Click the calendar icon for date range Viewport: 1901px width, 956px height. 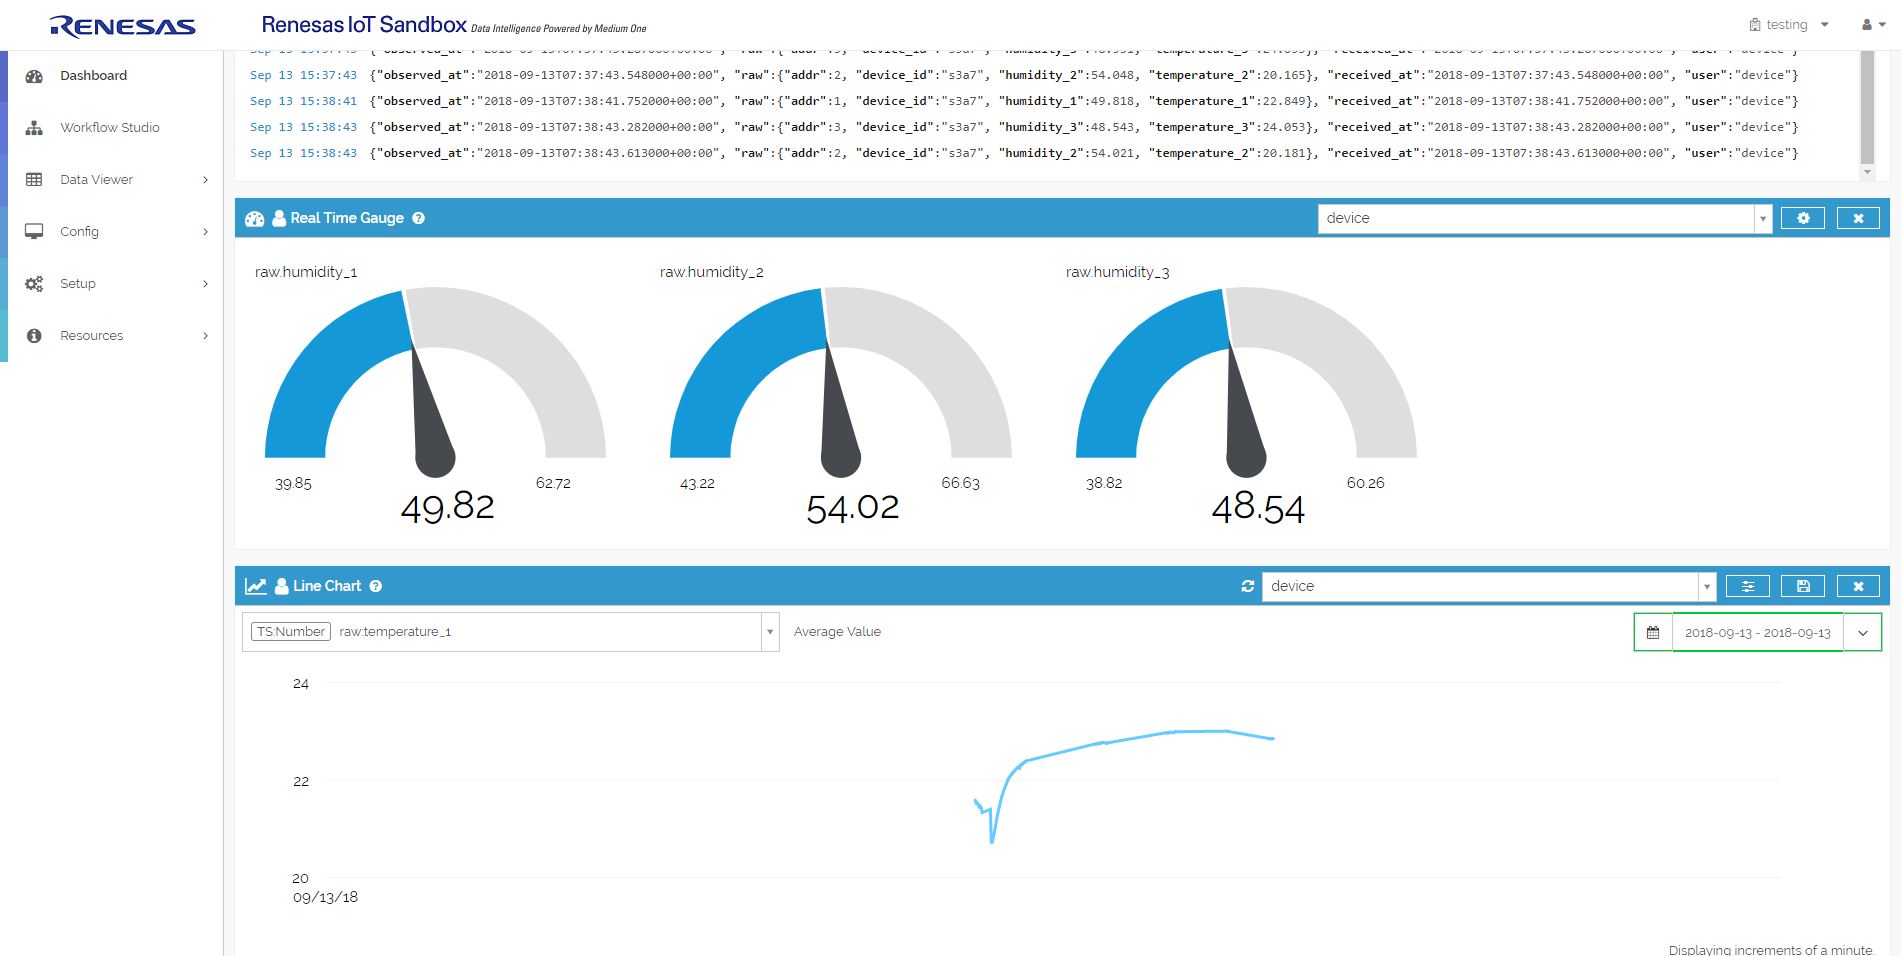tap(1653, 632)
